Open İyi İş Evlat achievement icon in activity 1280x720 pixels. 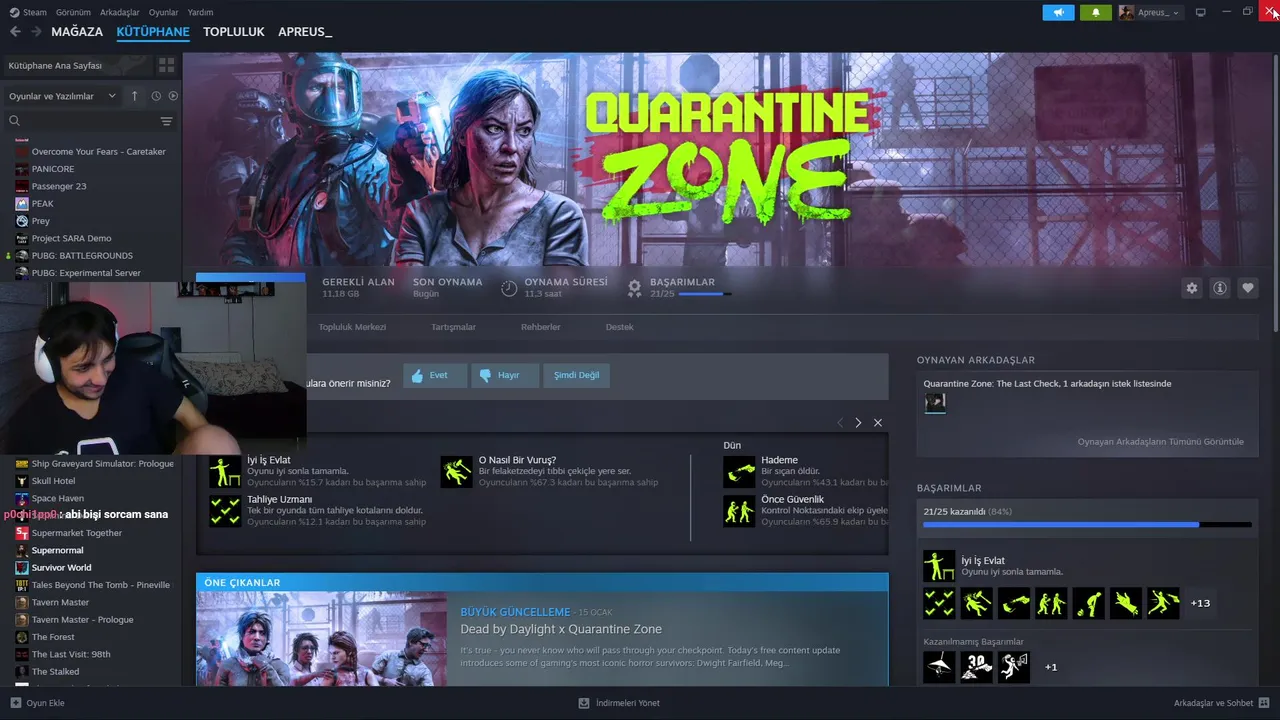click(225, 471)
